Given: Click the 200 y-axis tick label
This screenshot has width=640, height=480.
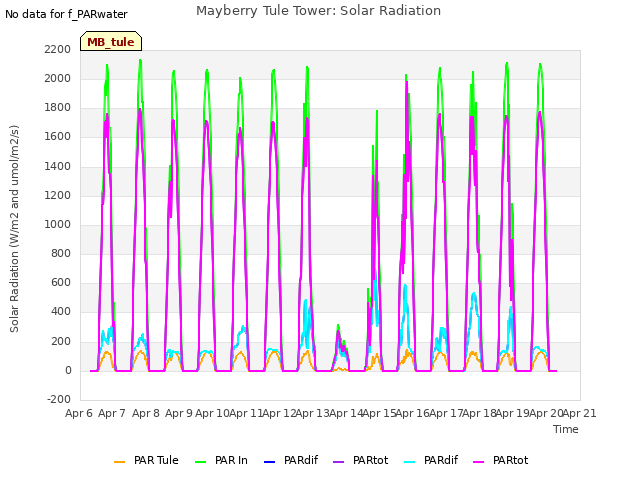Looking at the screenshot, I should (x=61, y=341).
